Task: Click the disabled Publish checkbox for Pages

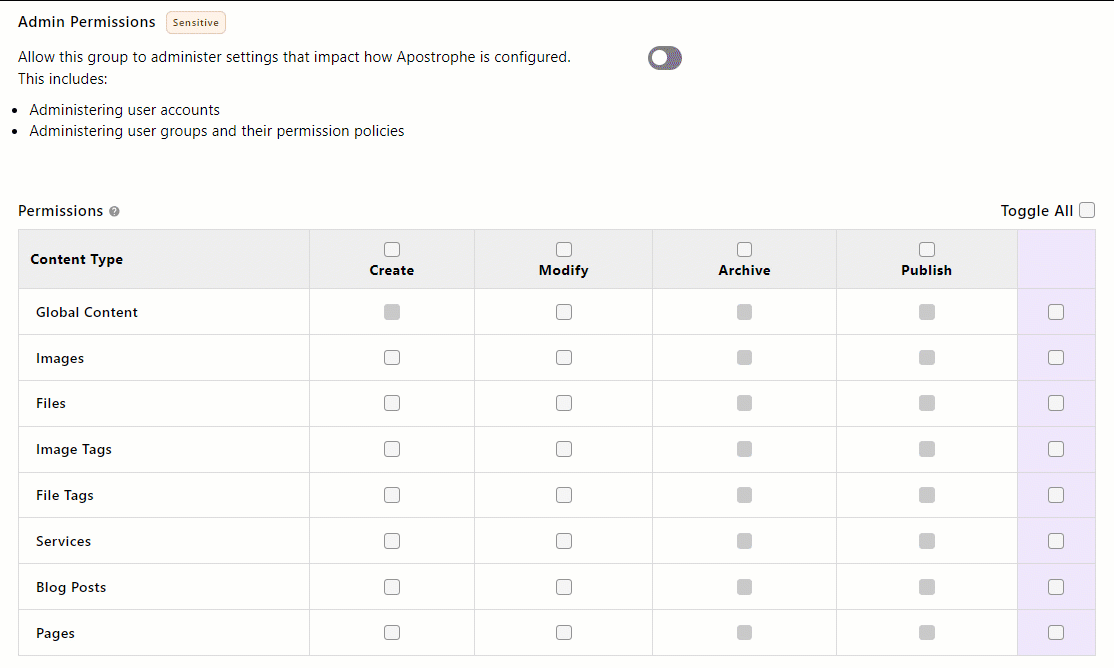Action: coord(926,632)
